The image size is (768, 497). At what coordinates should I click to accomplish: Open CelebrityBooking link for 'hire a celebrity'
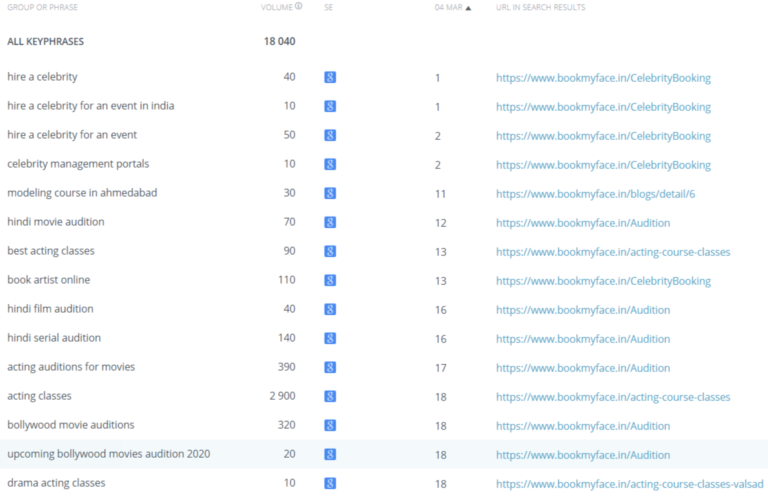pos(603,78)
